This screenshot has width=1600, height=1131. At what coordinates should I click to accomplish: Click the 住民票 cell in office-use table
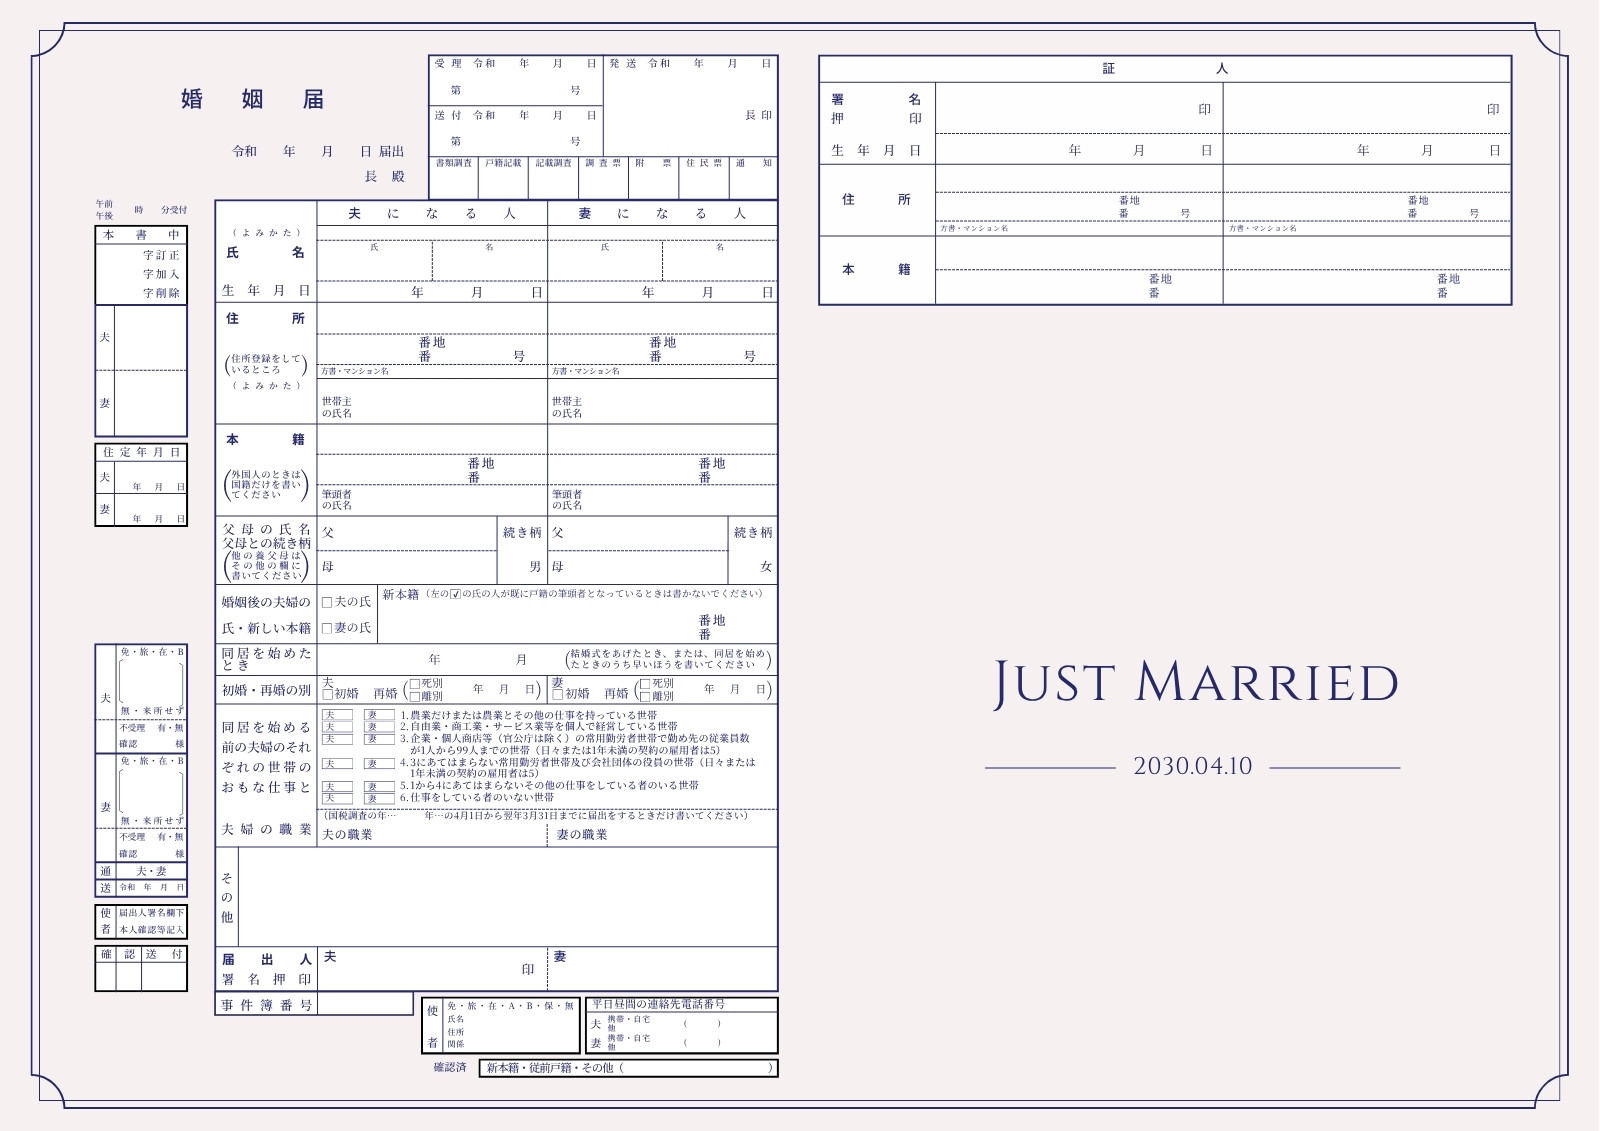(x=704, y=178)
